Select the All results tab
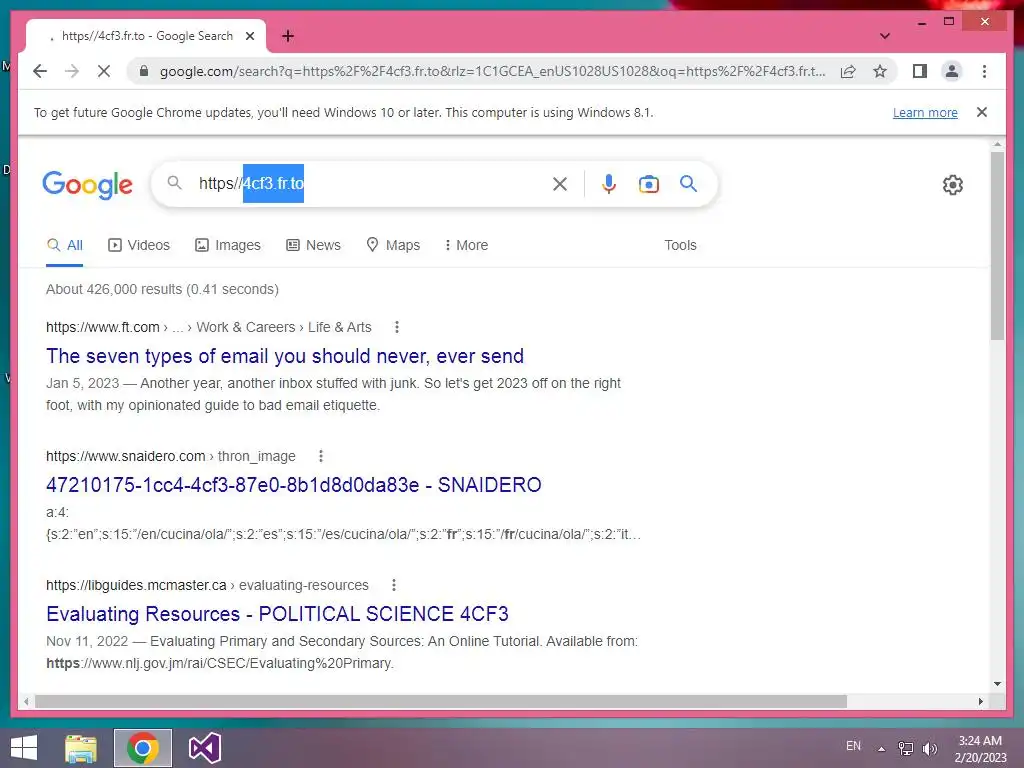Screen dimensions: 1024x768 coord(65,246)
